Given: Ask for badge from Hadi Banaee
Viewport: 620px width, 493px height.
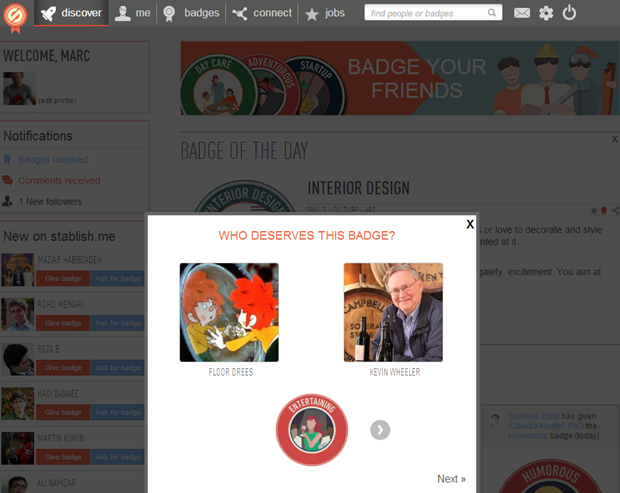Looking at the screenshot, I should [x=118, y=412].
